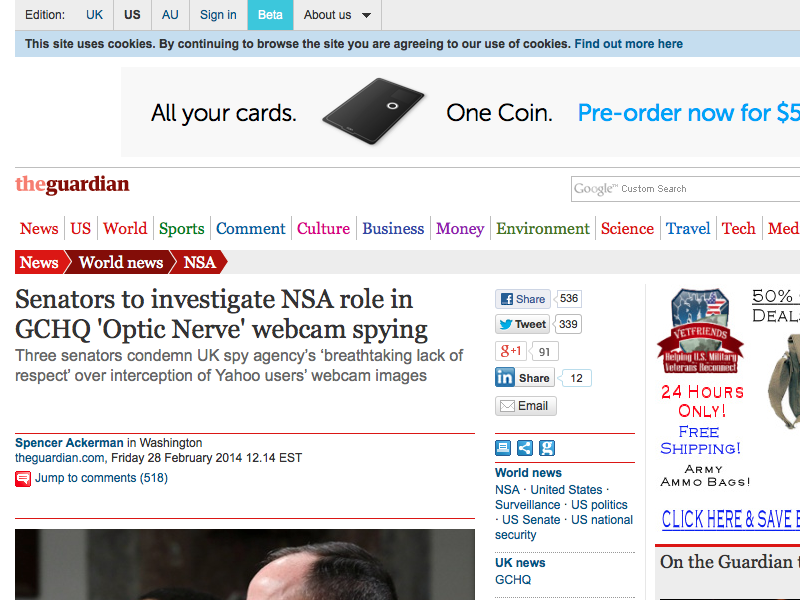Open the About us dropdown
Viewport: 800px width, 600px height.
[337, 15]
